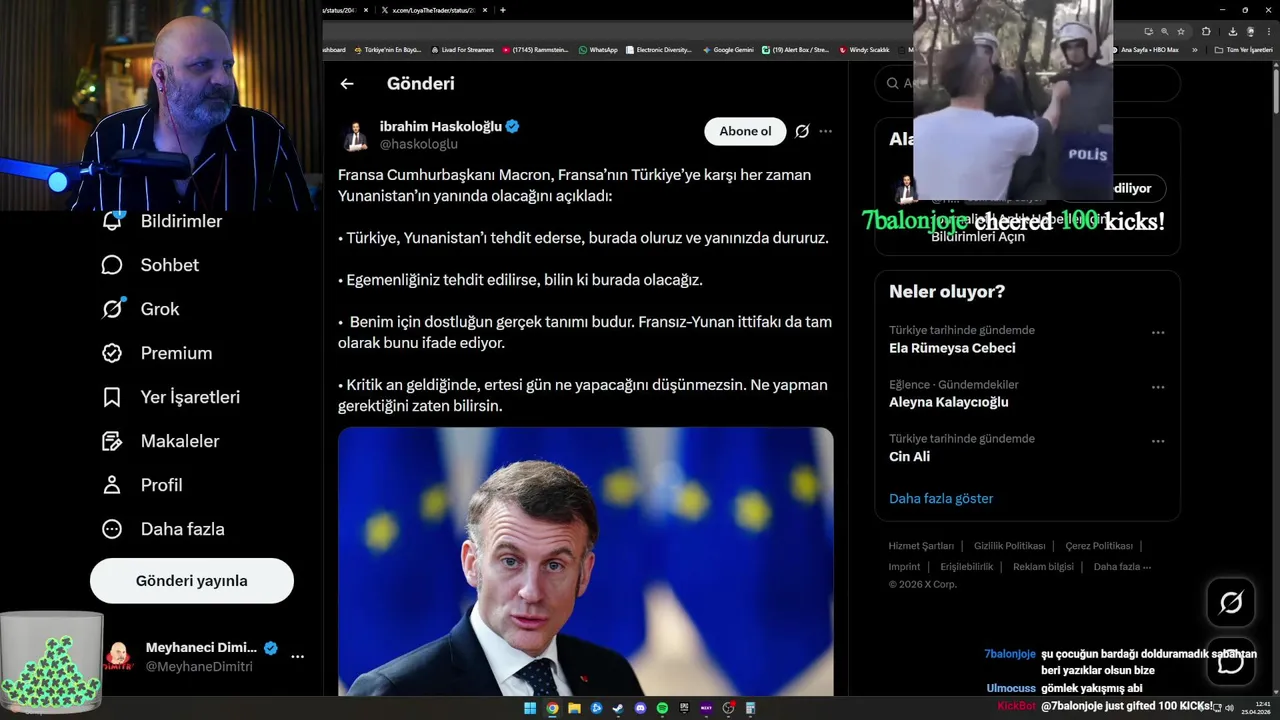The image size is (1280, 720).
Task: Open Sohbet messages in the sidebar
Action: pos(151,265)
